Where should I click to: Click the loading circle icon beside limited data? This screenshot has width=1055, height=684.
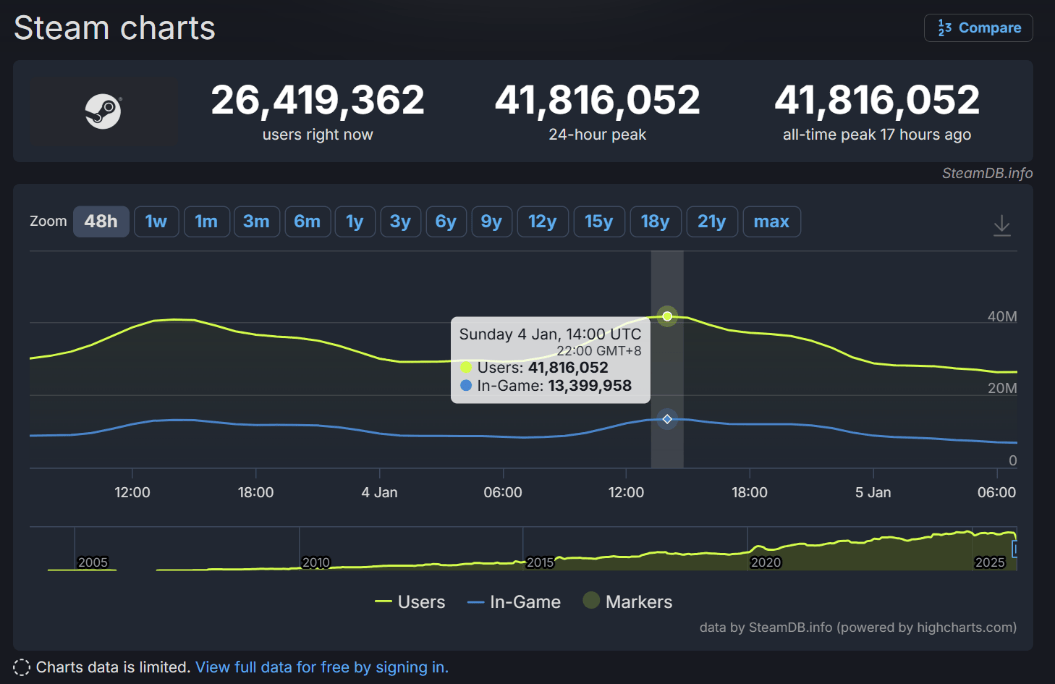(21, 667)
